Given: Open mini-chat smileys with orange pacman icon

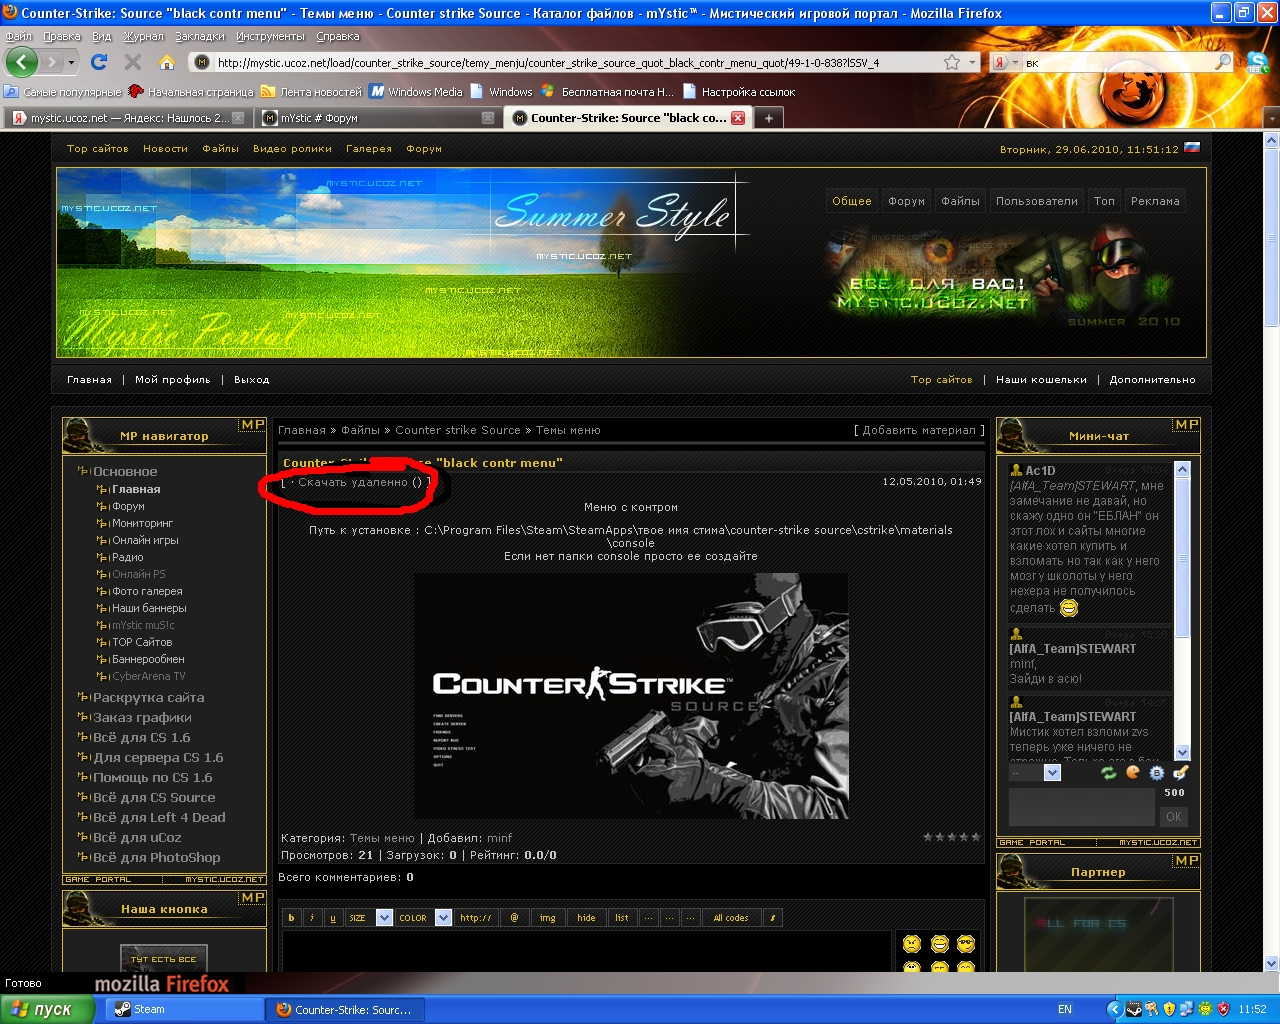Looking at the screenshot, I should pos(1133,772).
